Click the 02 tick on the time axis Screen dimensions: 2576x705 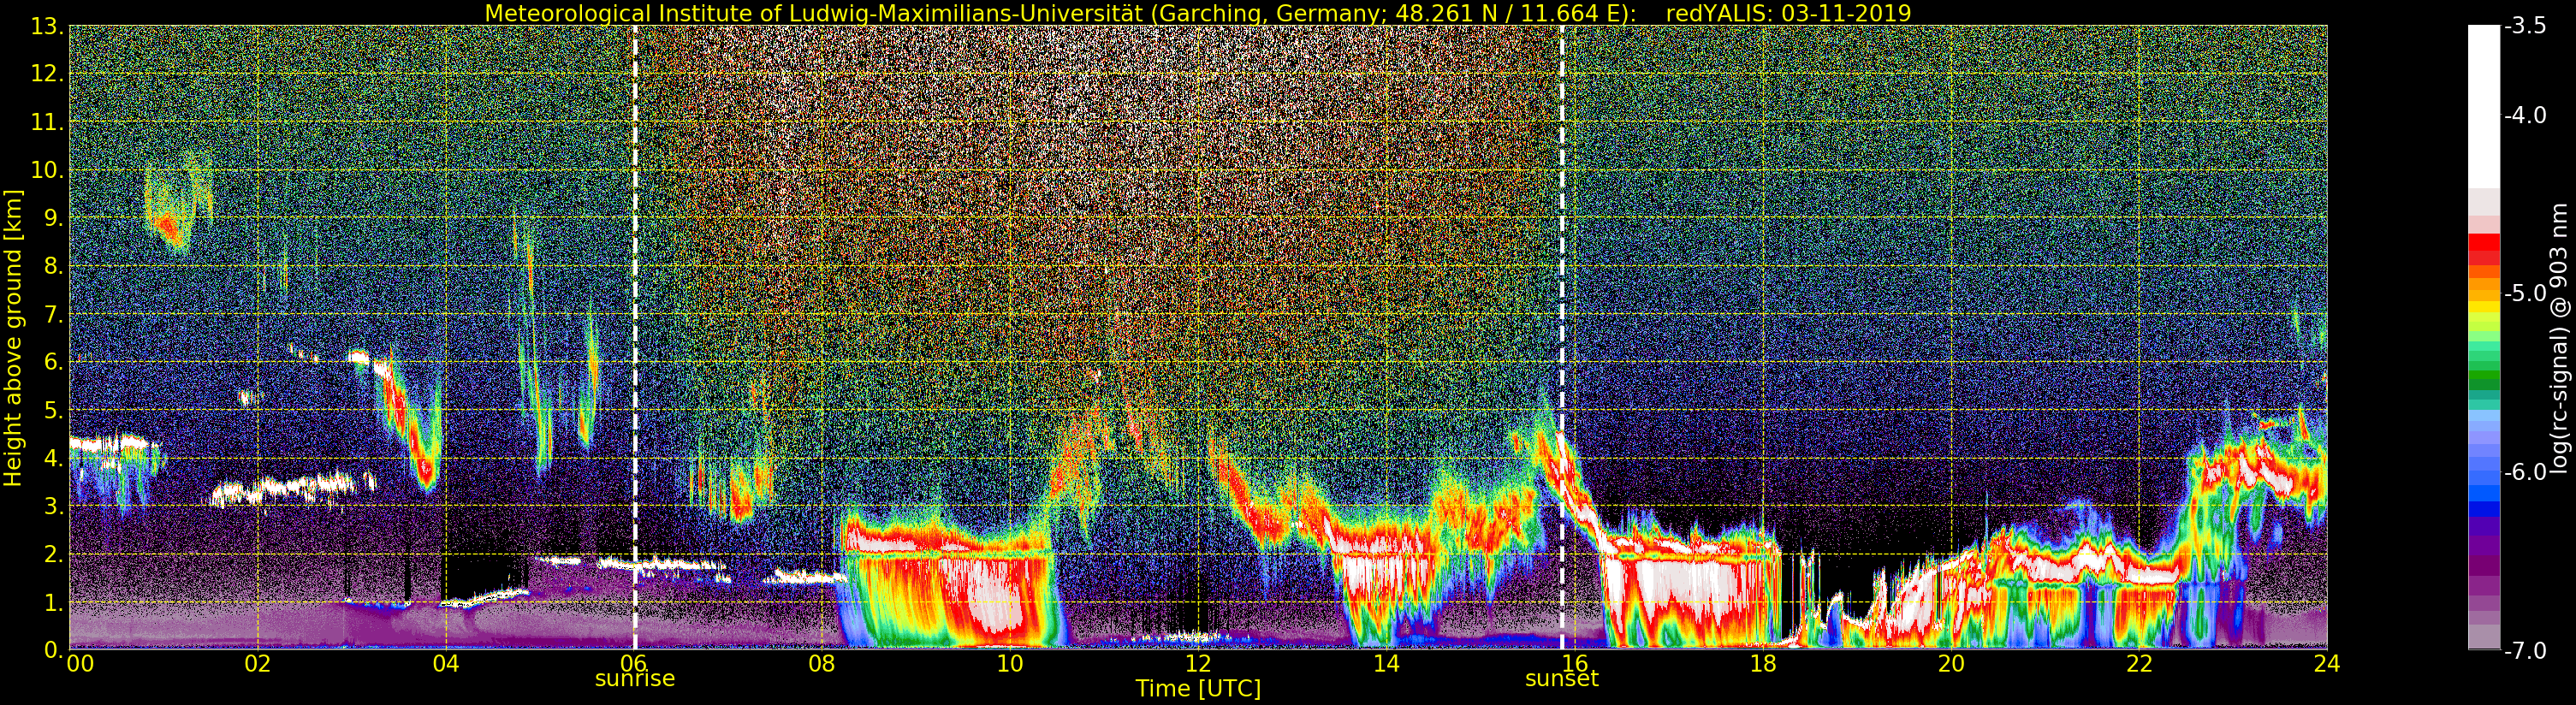point(258,664)
